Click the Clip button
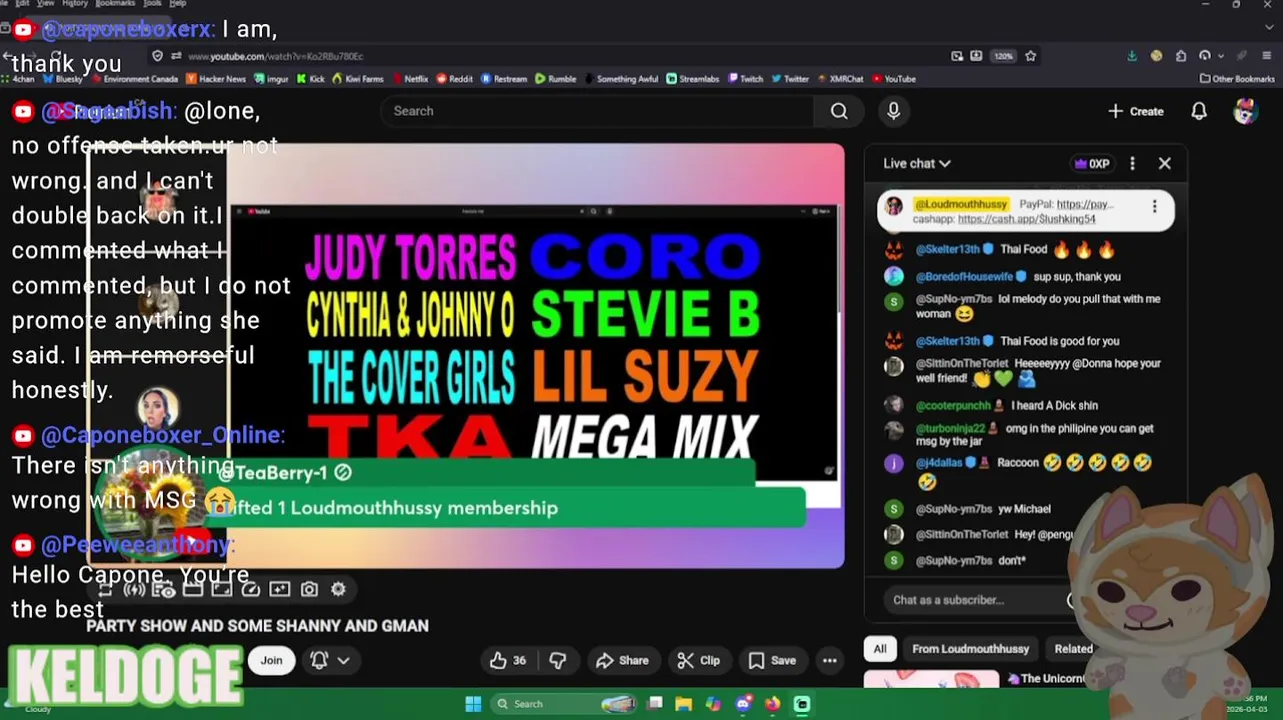The height and width of the screenshot is (720, 1283). (x=698, y=660)
